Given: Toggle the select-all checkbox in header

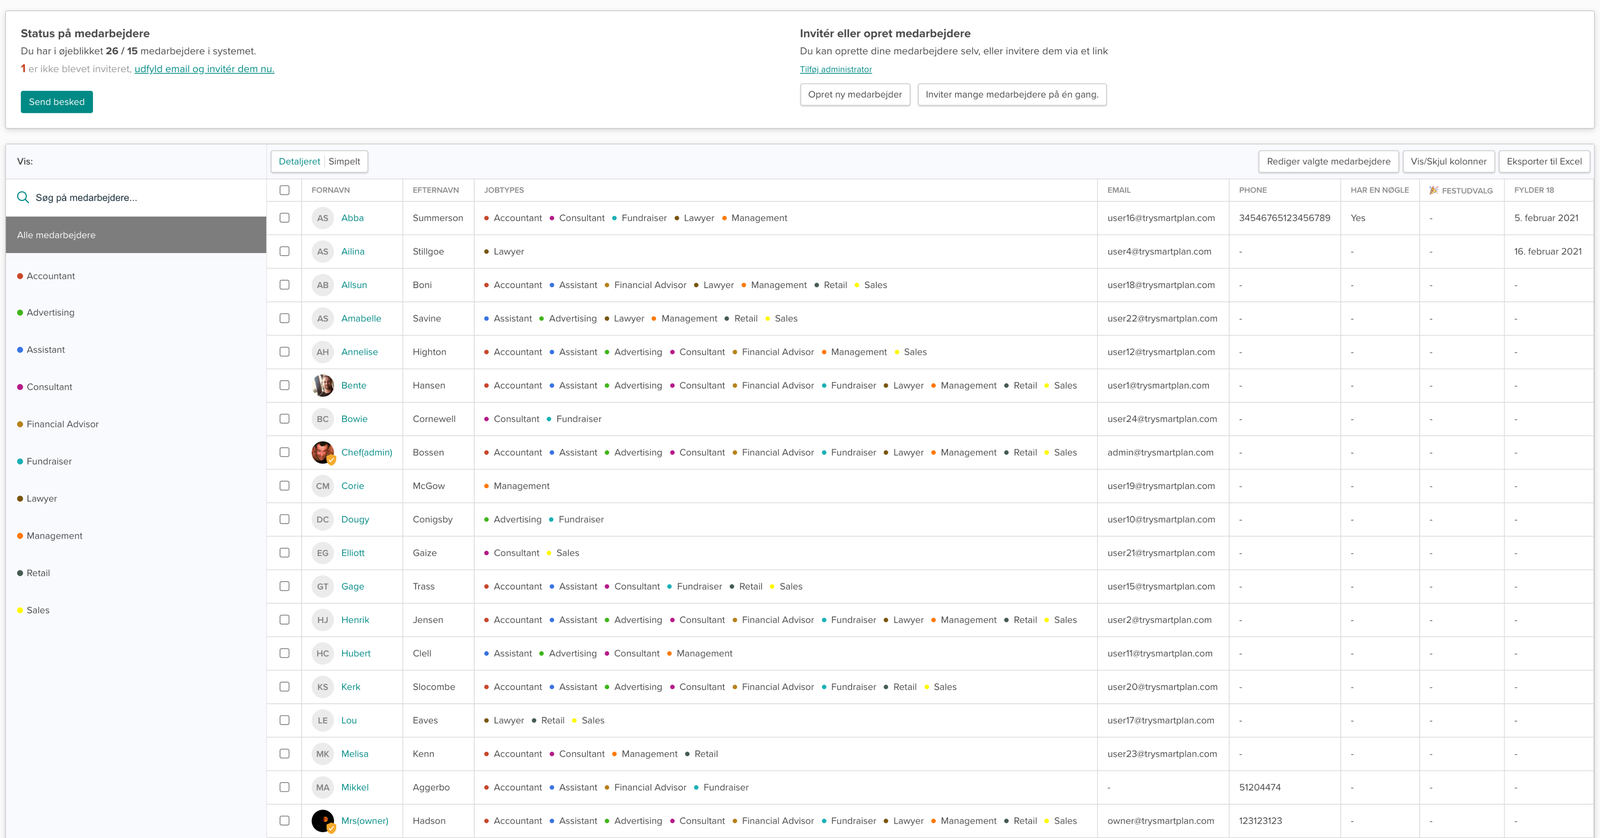Looking at the screenshot, I should pos(285,190).
